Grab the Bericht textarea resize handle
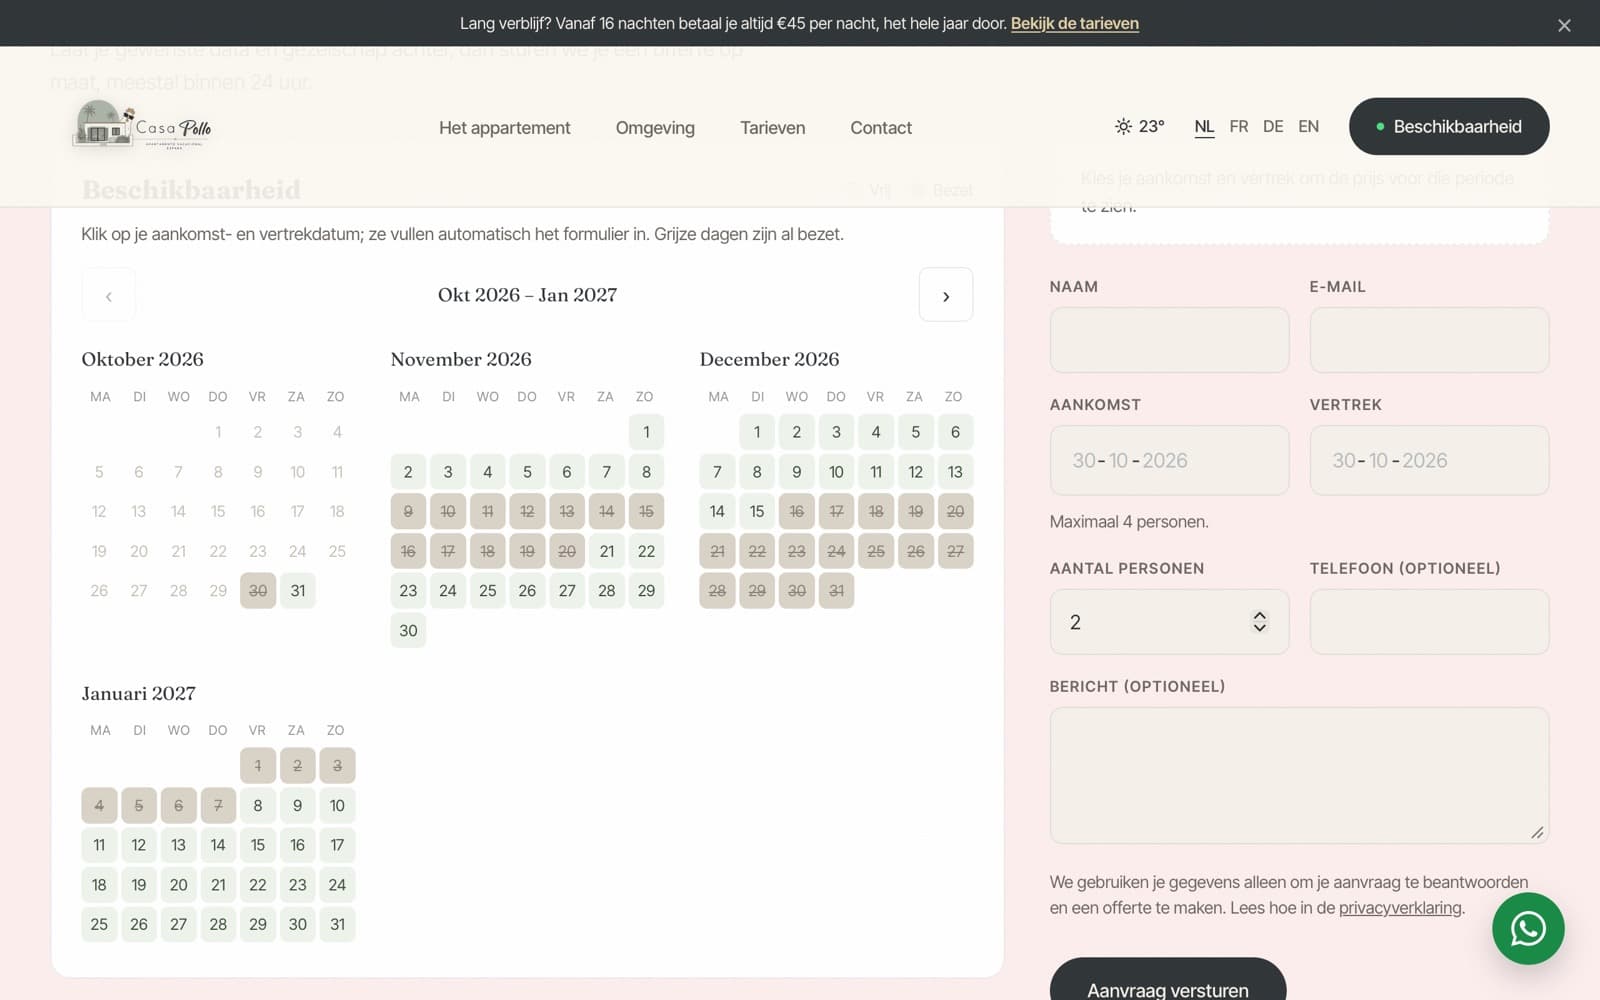This screenshot has width=1600, height=1000. coord(1537,832)
